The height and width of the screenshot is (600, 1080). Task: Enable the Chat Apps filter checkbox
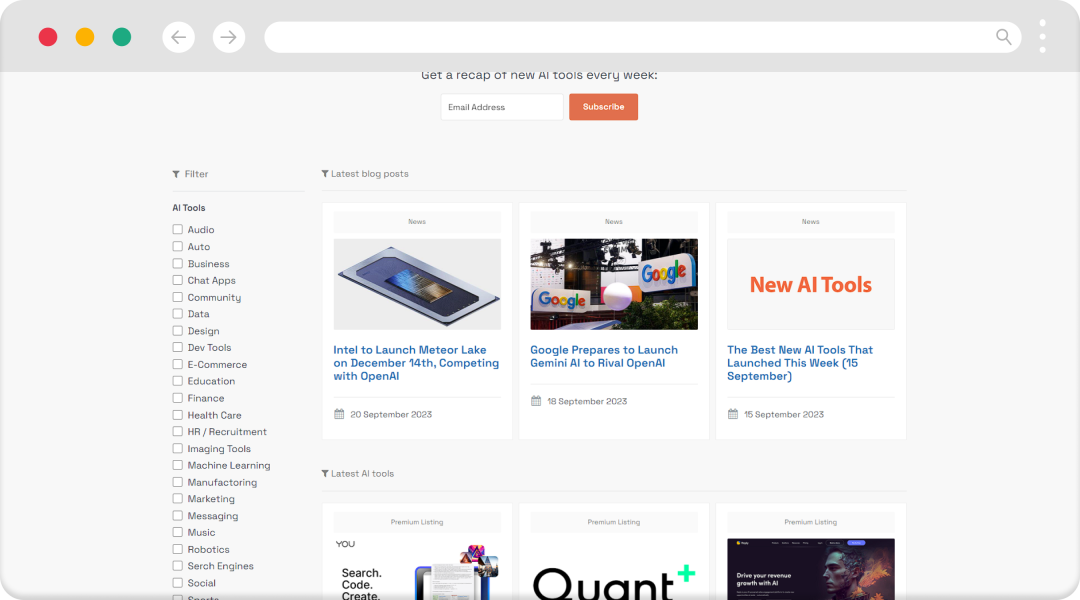coord(178,280)
